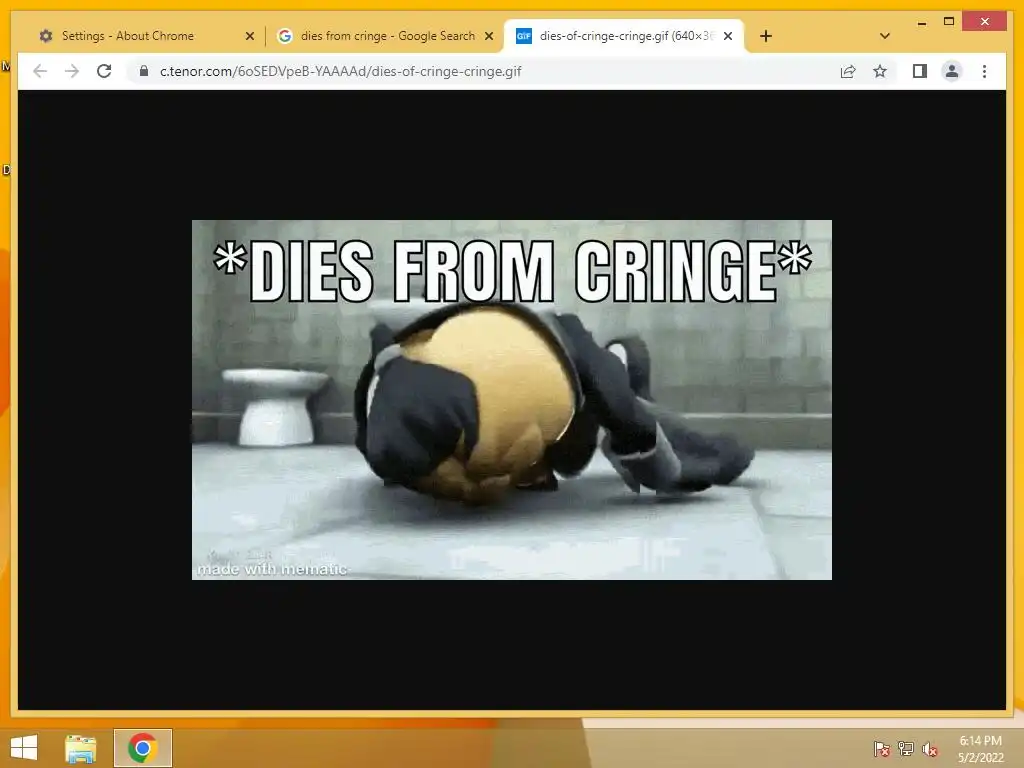
Task: Open the Windows Start menu
Action: [24, 748]
